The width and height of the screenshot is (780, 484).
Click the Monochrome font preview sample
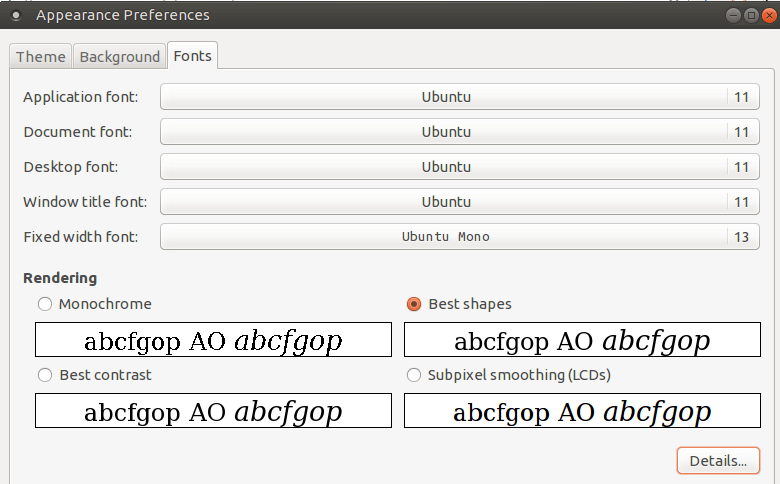pos(213,340)
